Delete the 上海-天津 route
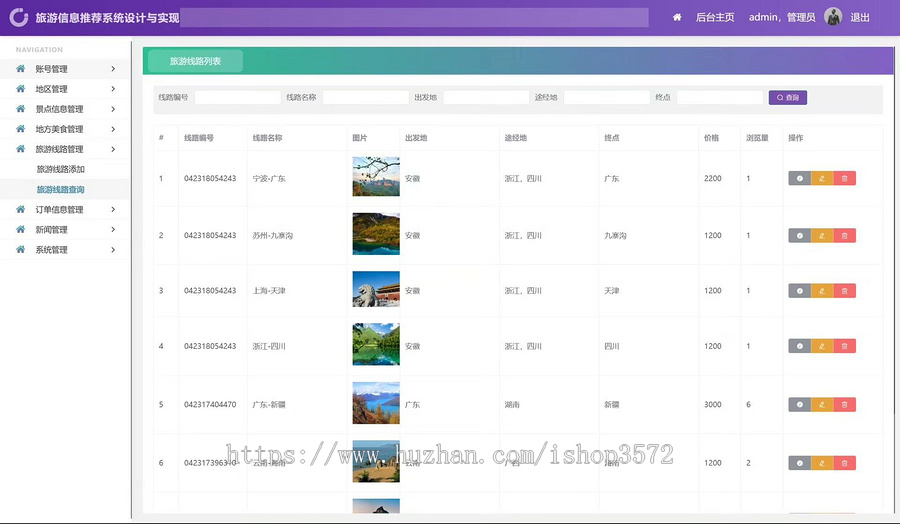900x524 pixels. point(844,291)
